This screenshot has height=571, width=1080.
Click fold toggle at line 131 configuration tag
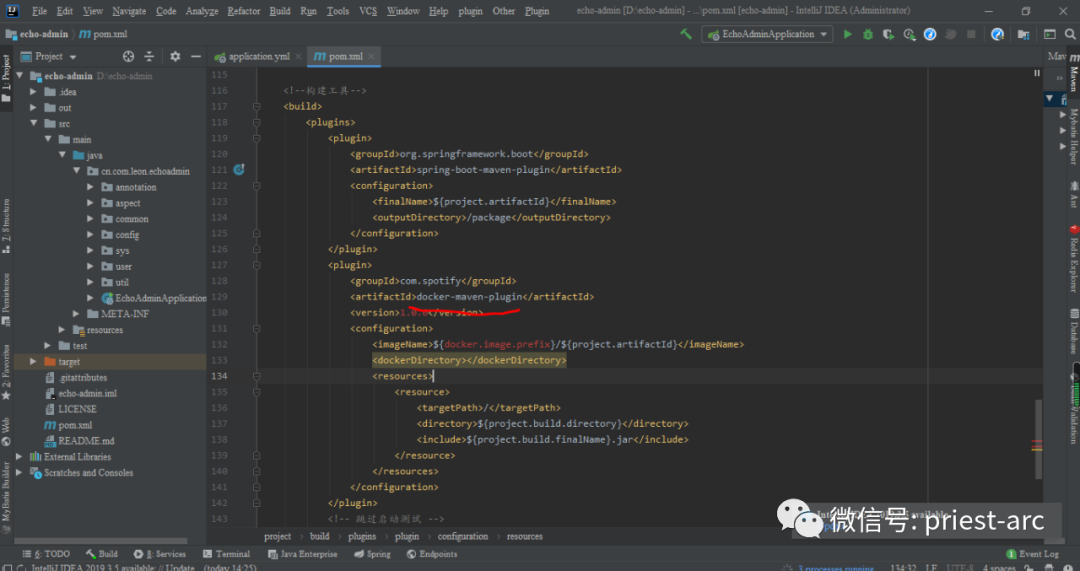pos(256,329)
